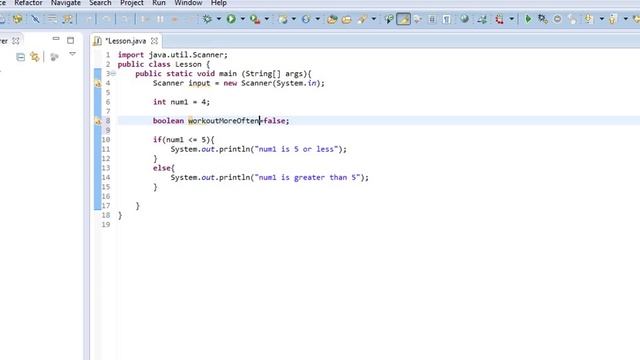Screen dimensions: 640x360
Task: Click the Open Task icon
Action: [347, 19]
